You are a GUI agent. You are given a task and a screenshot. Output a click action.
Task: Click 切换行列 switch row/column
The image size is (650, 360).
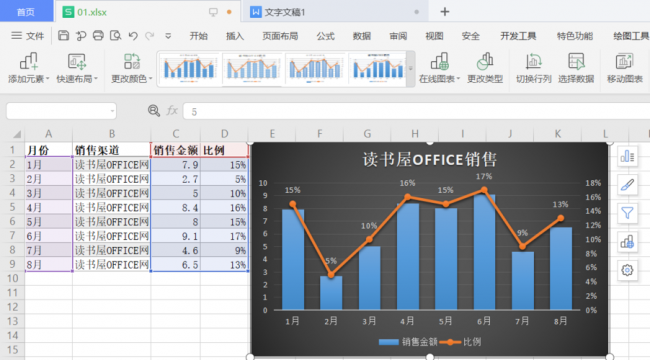tap(534, 68)
